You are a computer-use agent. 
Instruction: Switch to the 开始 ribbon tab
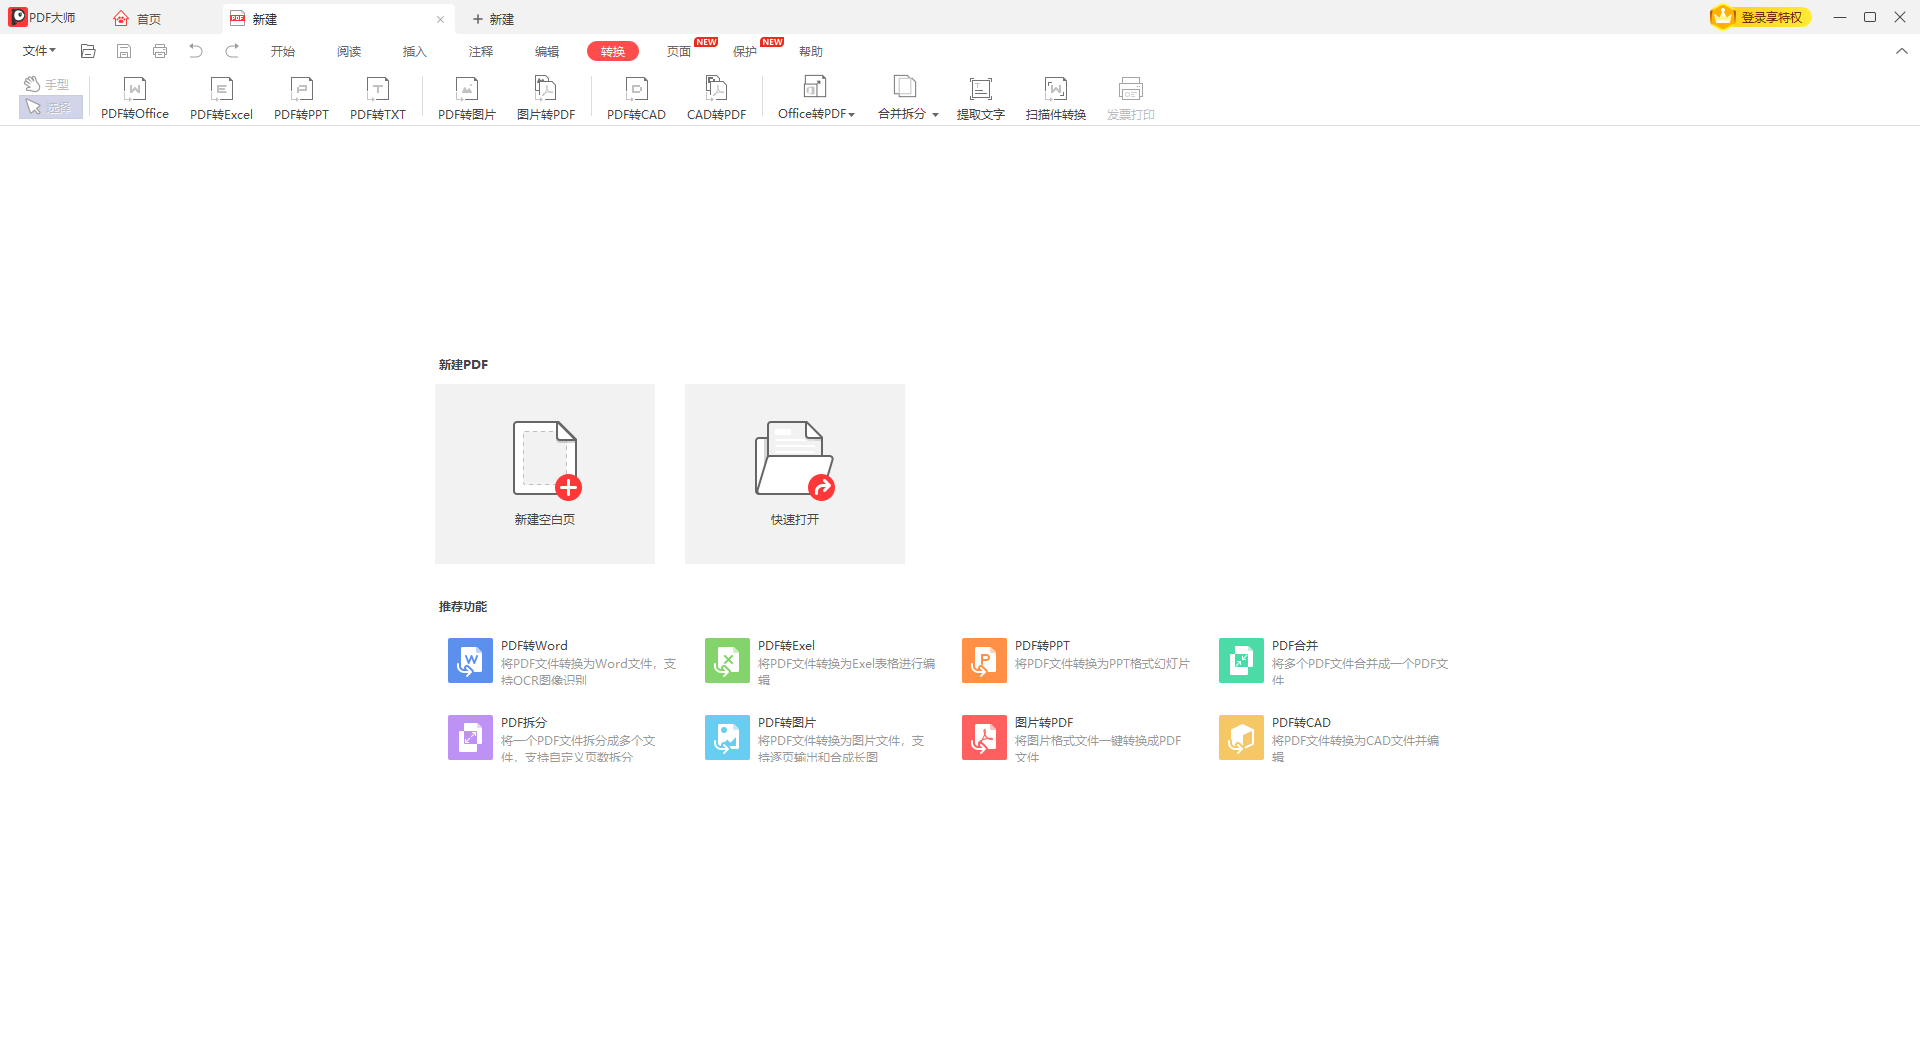pyautogui.click(x=283, y=51)
